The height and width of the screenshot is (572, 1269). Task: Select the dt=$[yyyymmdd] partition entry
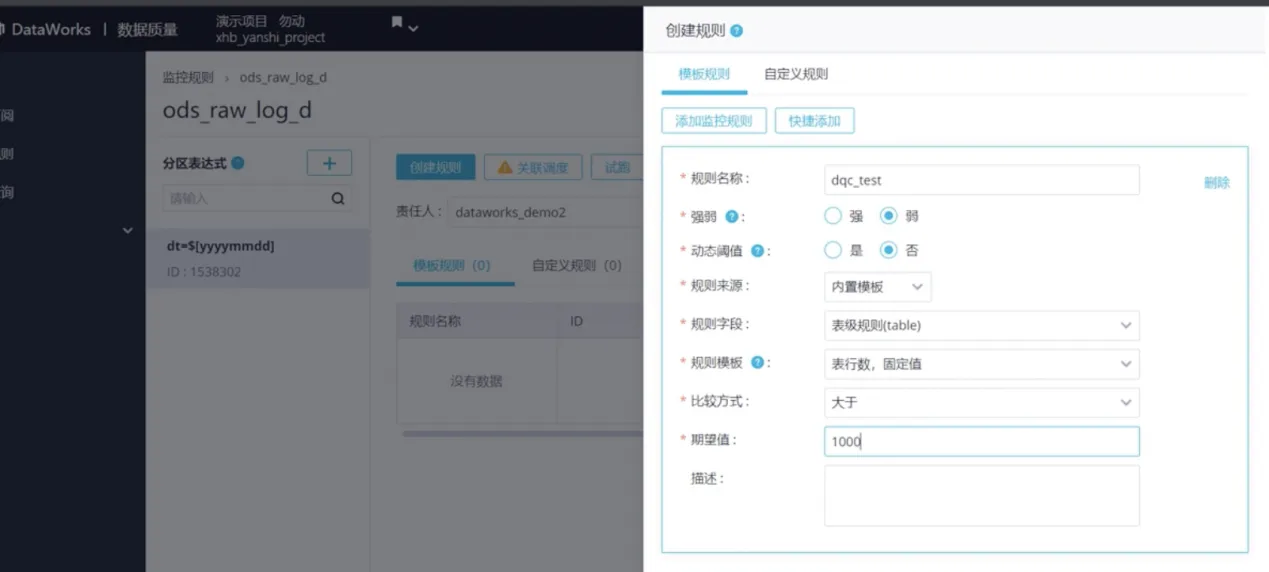point(258,258)
